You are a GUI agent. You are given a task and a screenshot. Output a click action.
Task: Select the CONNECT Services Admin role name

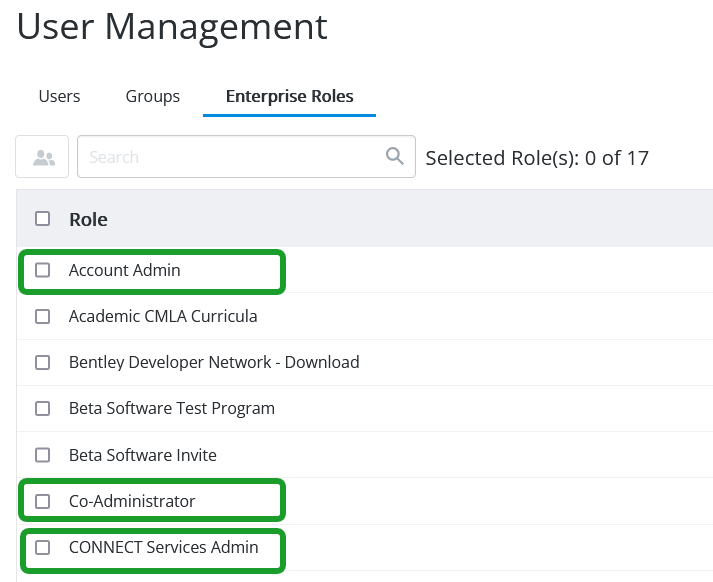163,547
